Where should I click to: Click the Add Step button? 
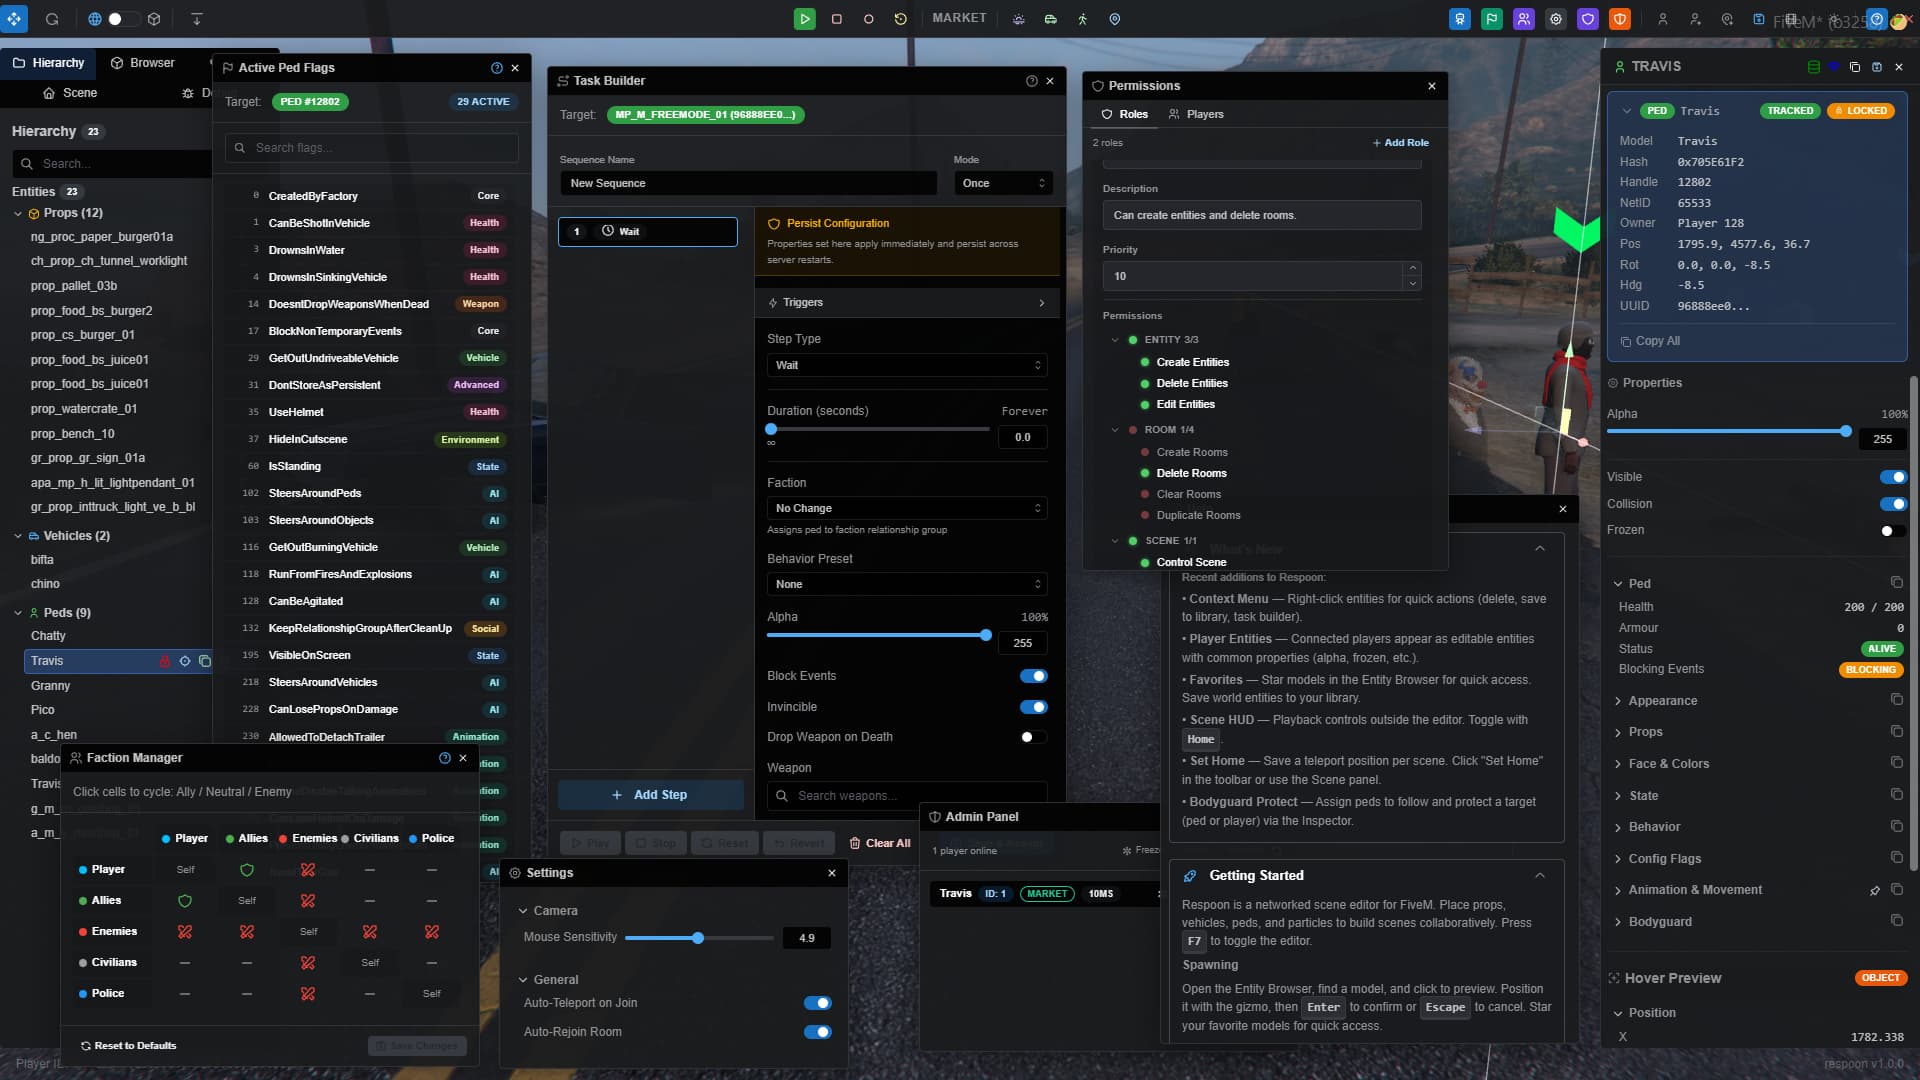(650, 795)
